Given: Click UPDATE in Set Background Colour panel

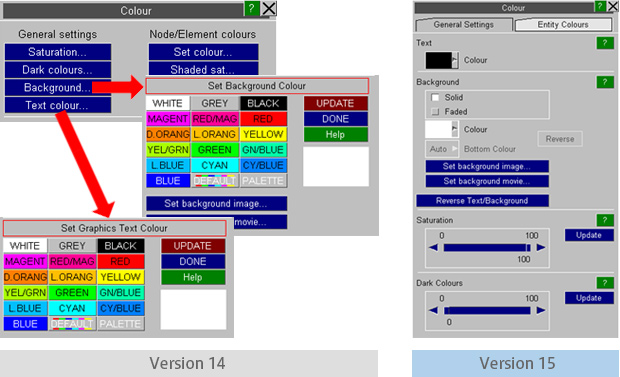Looking at the screenshot, I should 336,104.
